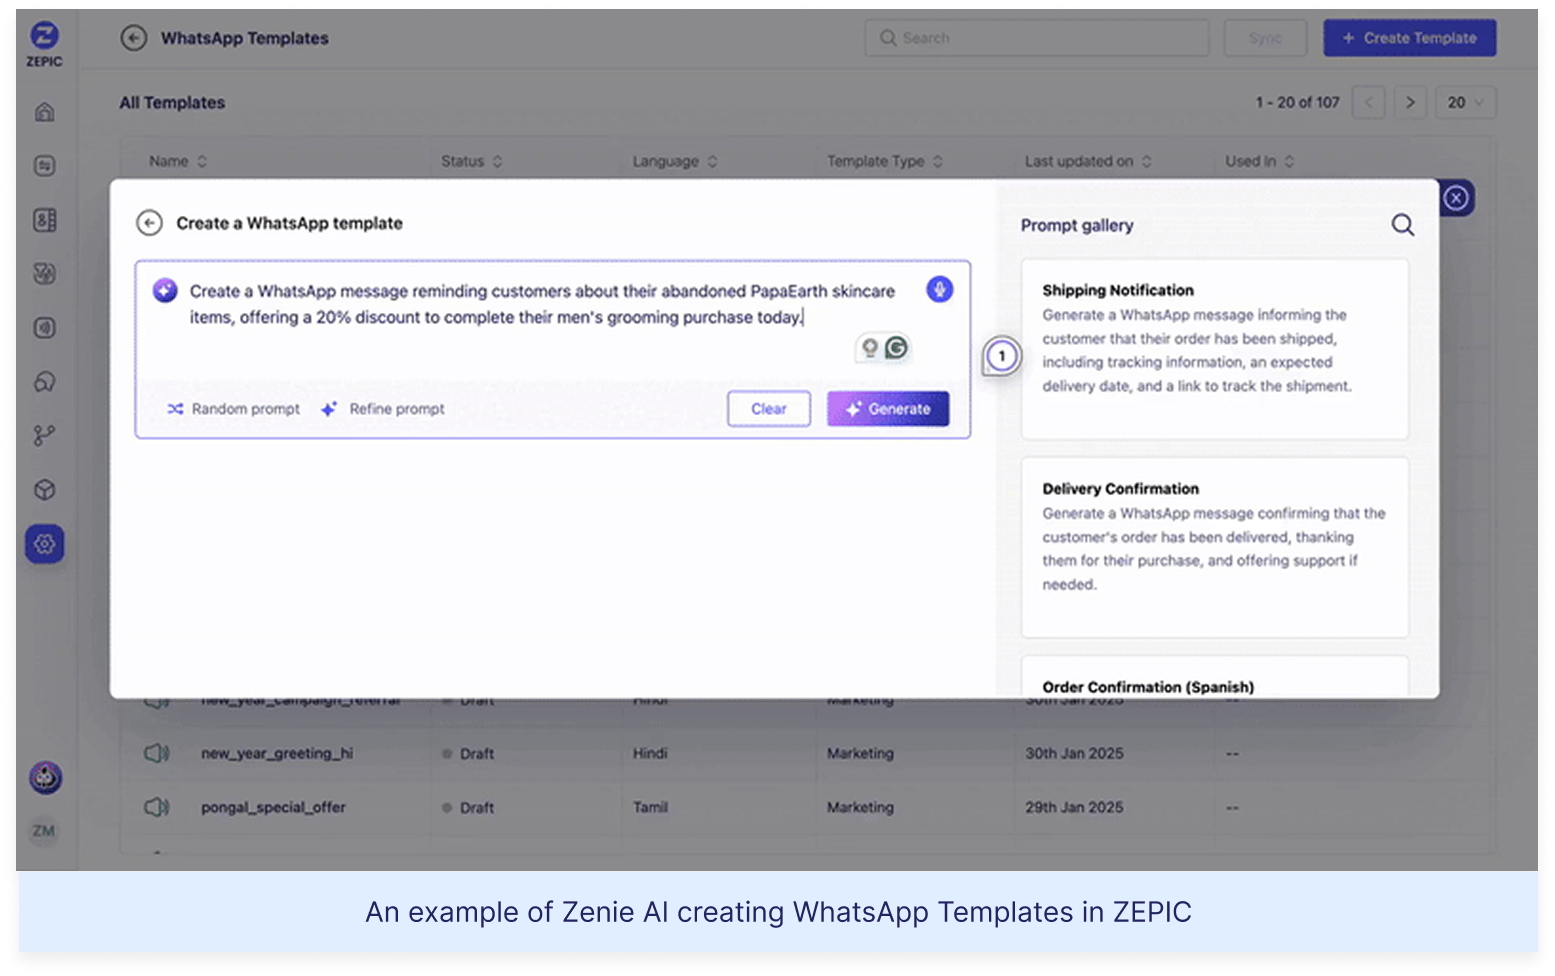Click the ZM initials badge
Image resolution: width=1555 pixels, height=976 pixels.
[x=44, y=831]
